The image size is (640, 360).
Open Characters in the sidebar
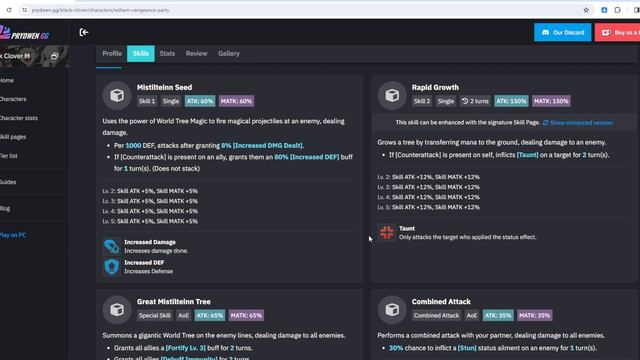click(13, 99)
